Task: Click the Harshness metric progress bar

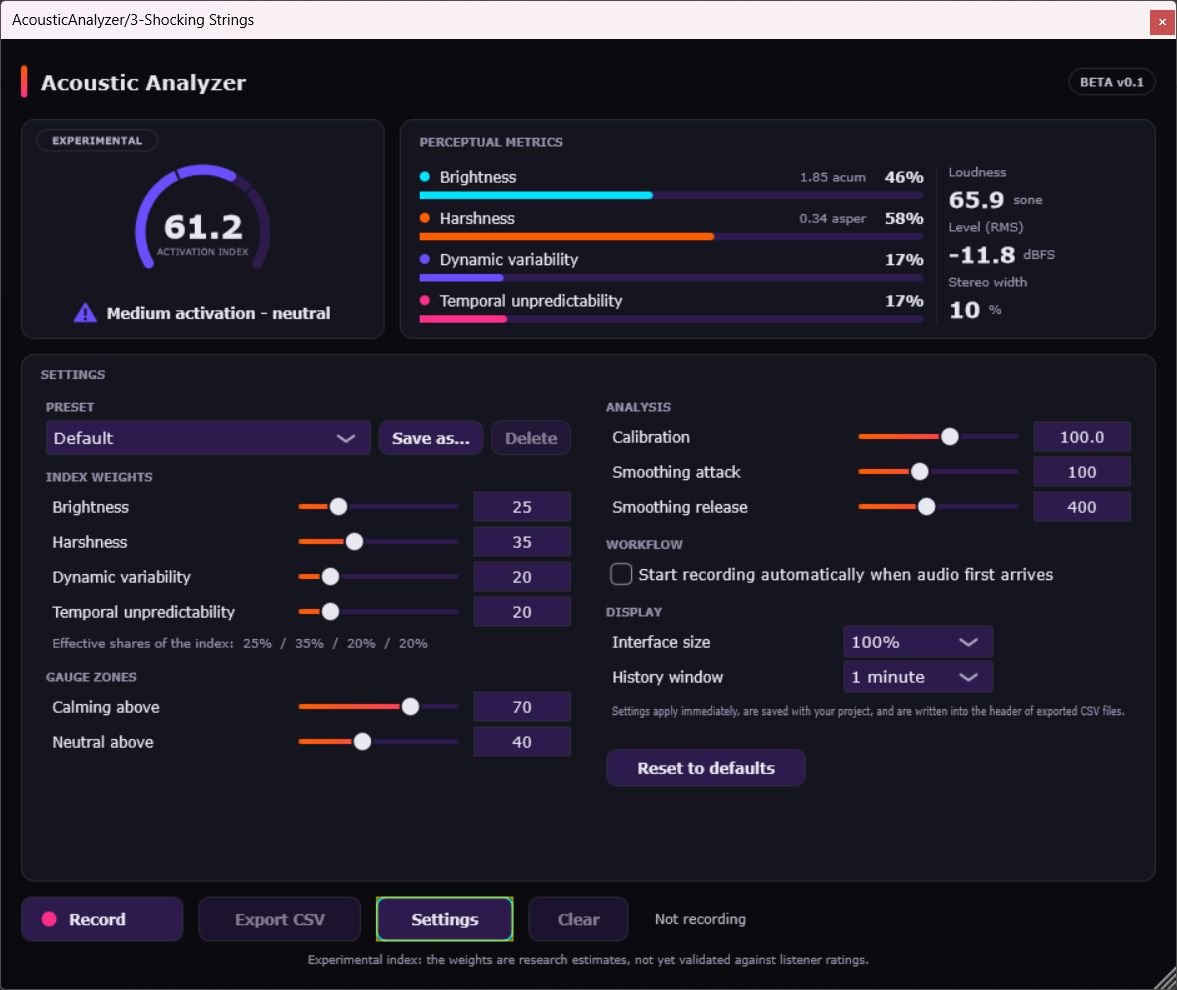Action: [671, 236]
